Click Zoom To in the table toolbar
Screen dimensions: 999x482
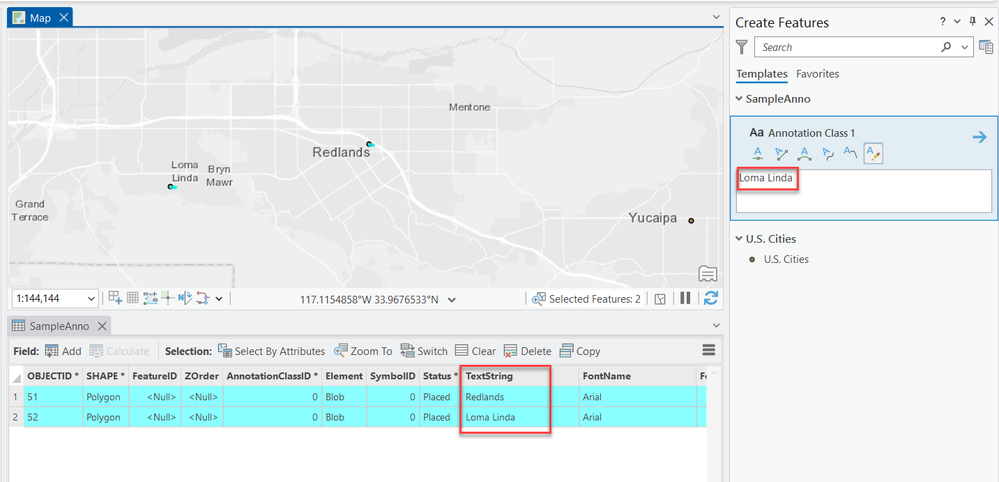tap(363, 351)
